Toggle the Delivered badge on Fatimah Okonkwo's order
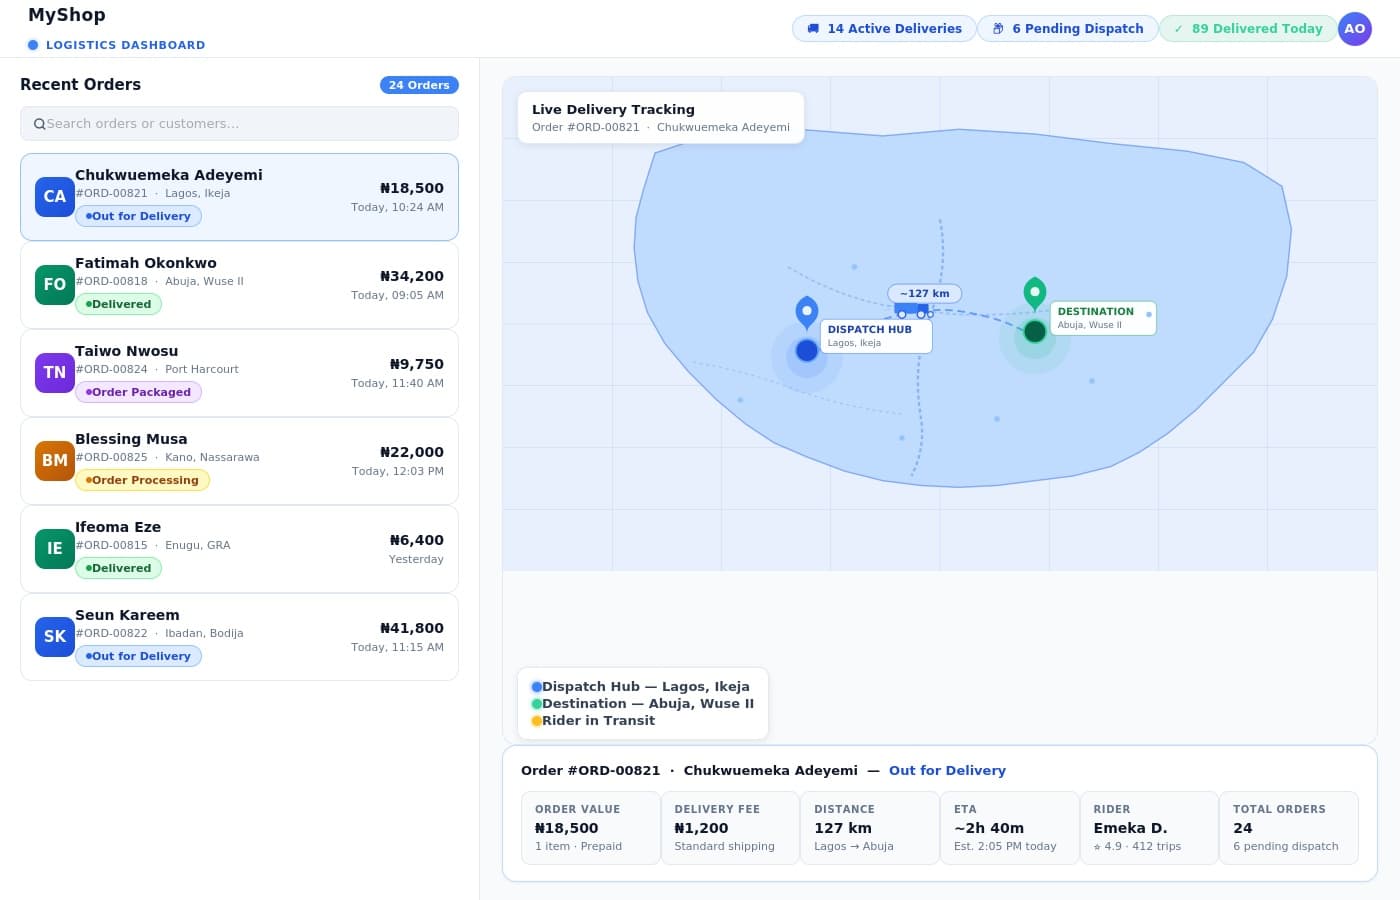The width and height of the screenshot is (1400, 900). 118,304
